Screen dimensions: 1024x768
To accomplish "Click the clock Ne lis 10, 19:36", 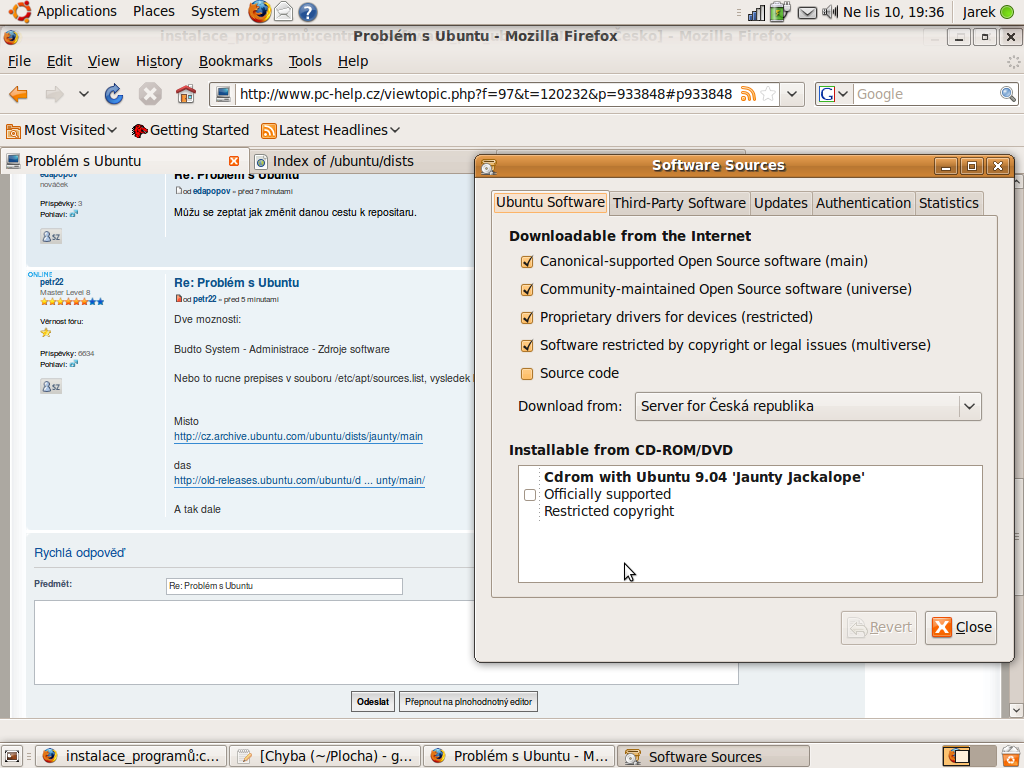I will (x=893, y=12).
